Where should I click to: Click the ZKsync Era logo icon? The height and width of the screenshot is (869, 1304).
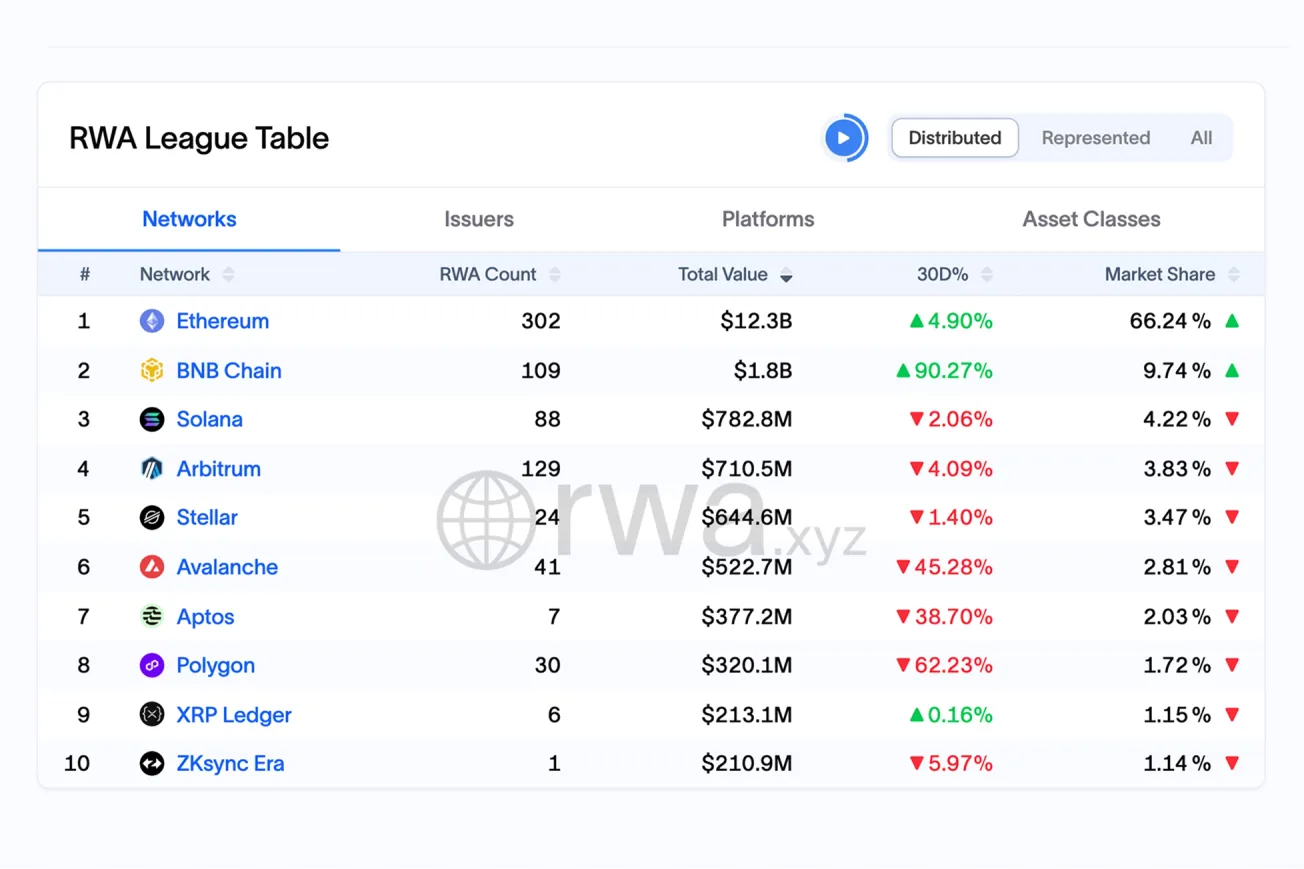(151, 764)
